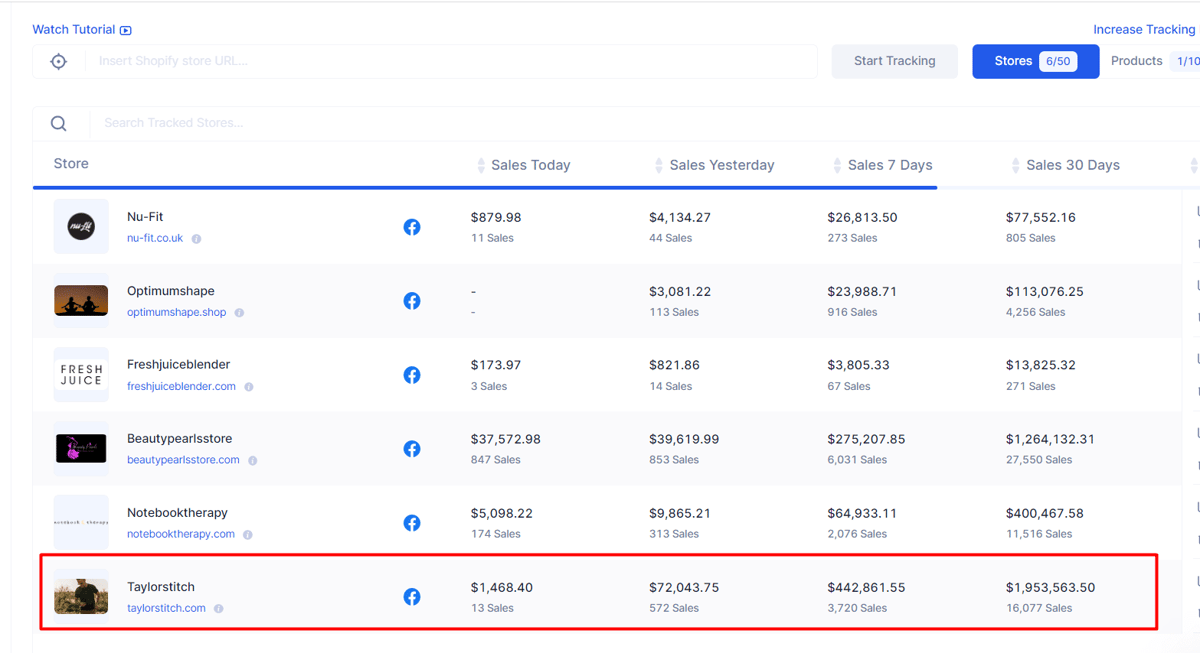
Task: Click the 27,550 Sales count
Action: pyautogui.click(x=1039, y=460)
